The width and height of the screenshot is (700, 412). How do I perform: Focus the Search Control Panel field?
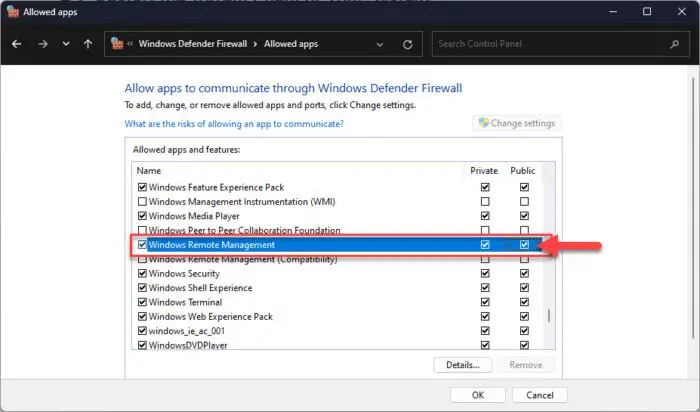pyautogui.click(x=560, y=44)
